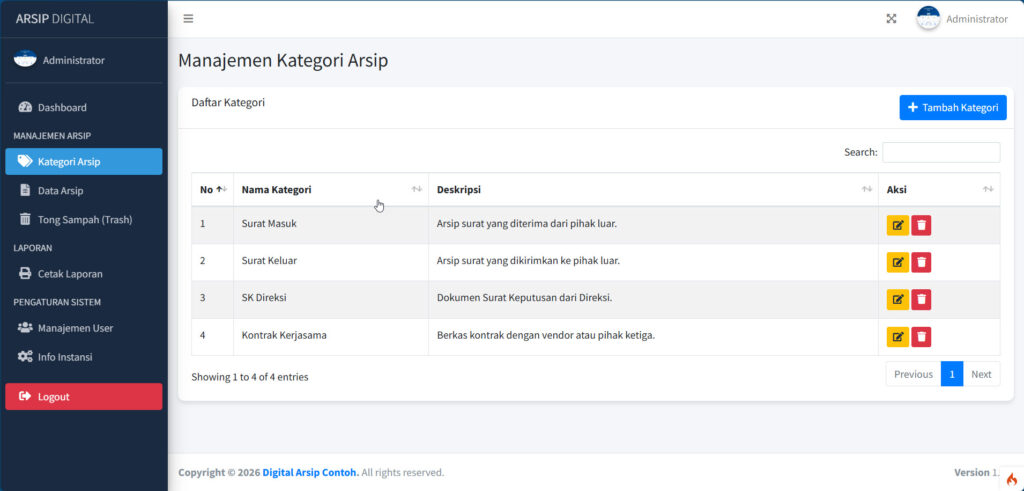Open Digital Arsip Contoh footer link
This screenshot has width=1024, height=491.
click(310, 472)
